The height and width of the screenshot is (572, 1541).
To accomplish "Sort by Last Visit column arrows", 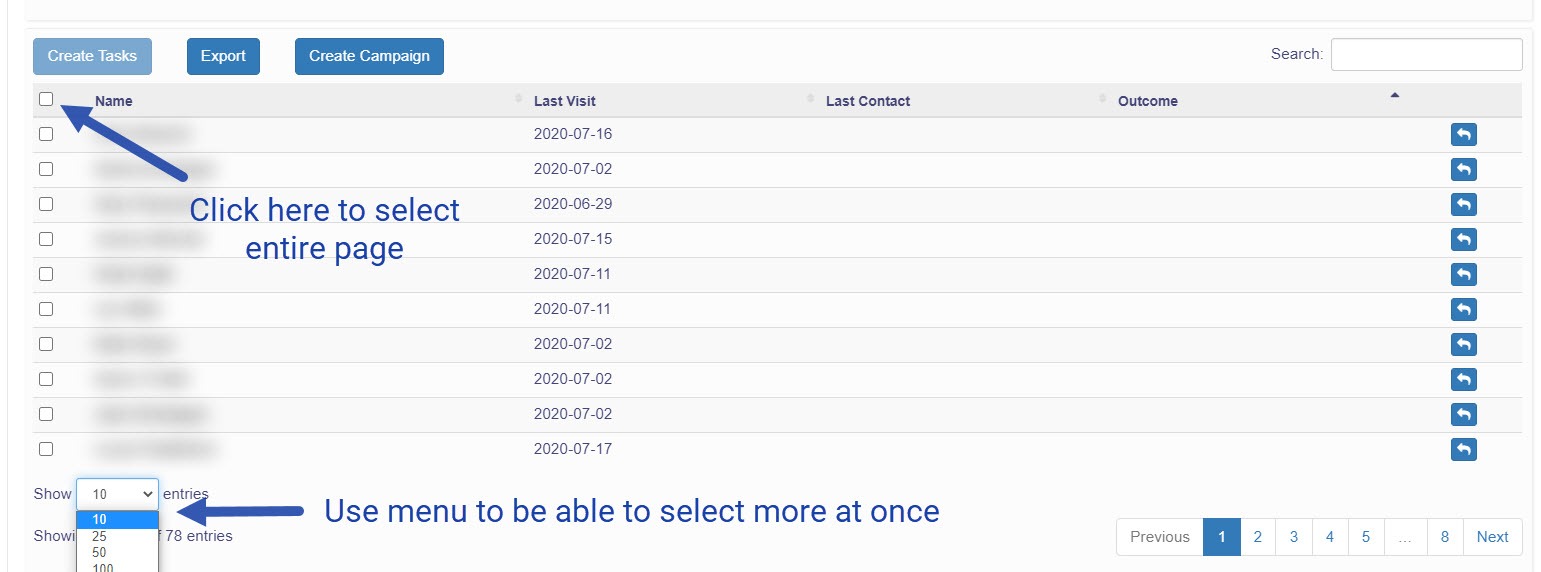I will pyautogui.click(x=810, y=99).
